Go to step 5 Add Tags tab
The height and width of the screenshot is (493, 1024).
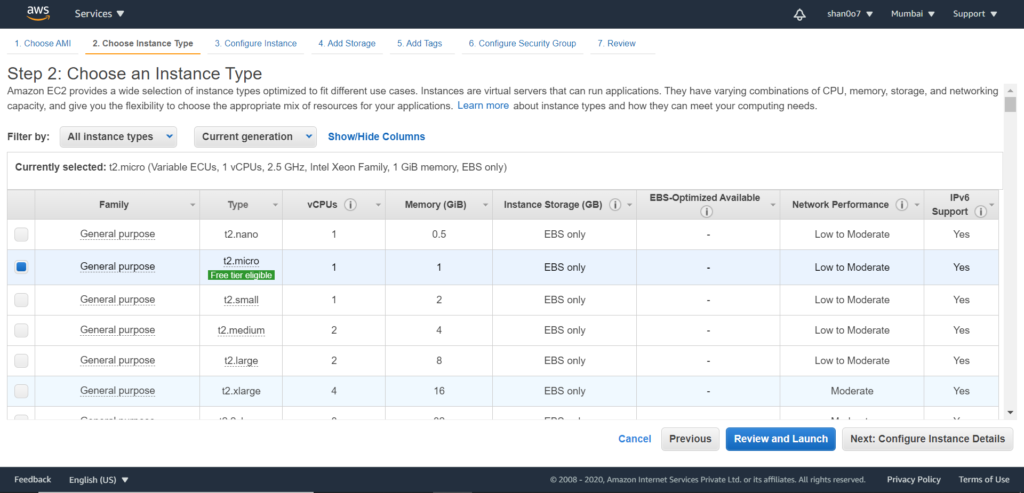(x=419, y=44)
